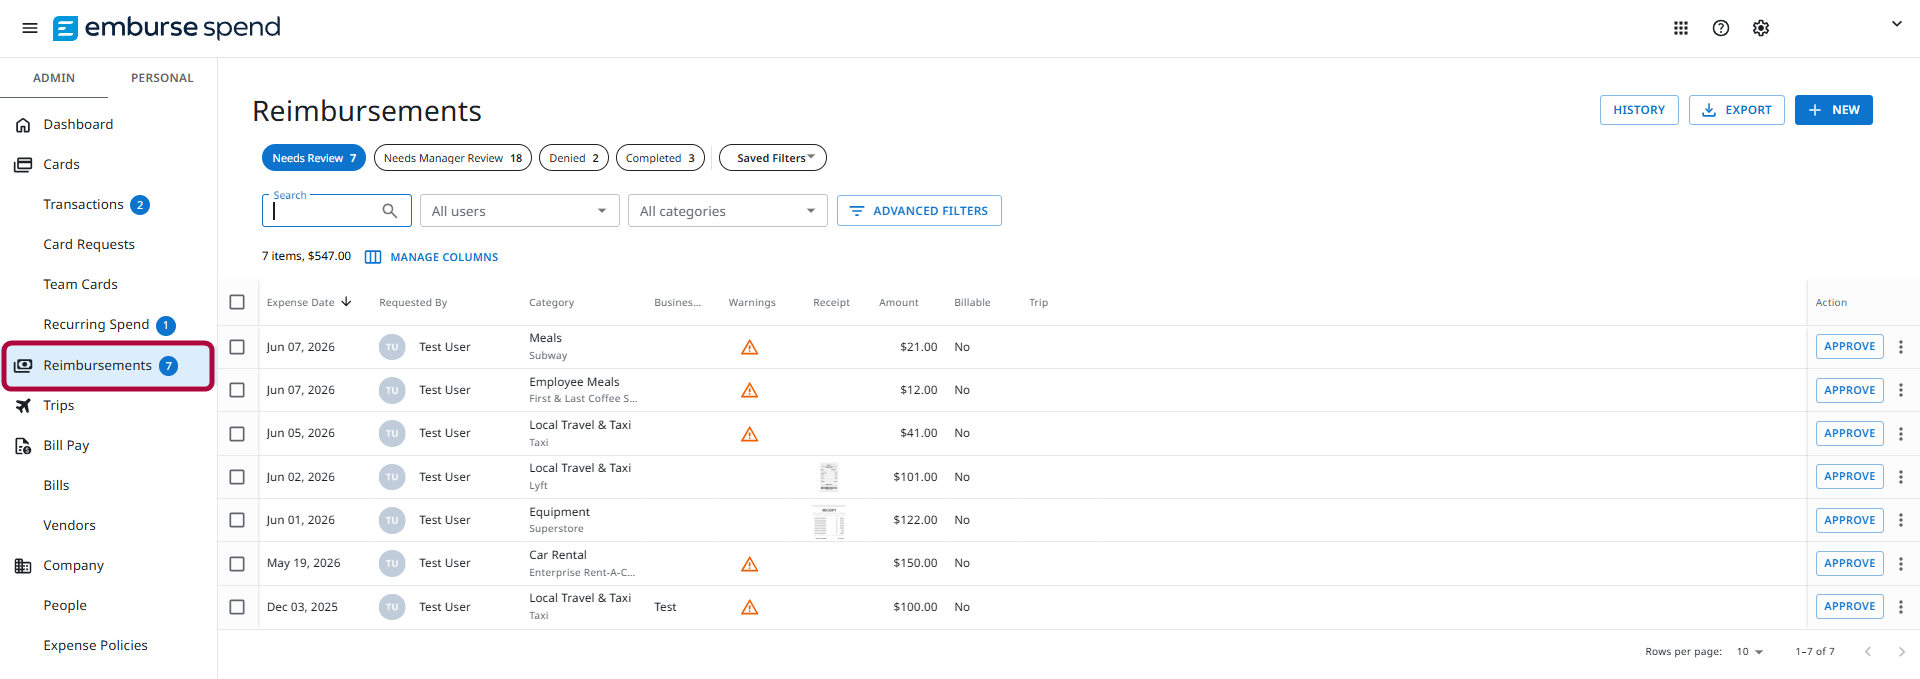The image size is (1920, 679).
Task: Create a New reimbursement
Action: tap(1834, 110)
